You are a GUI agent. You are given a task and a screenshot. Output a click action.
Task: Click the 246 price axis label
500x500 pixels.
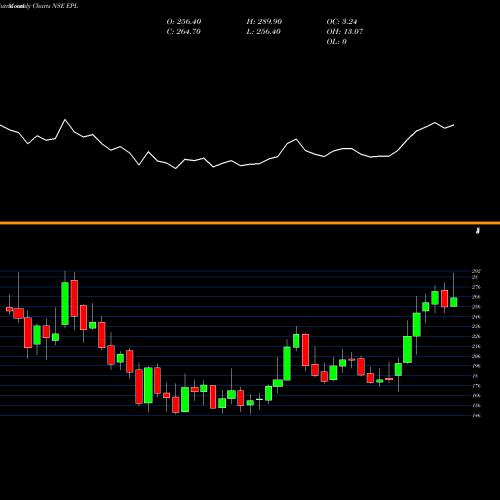[476, 317]
